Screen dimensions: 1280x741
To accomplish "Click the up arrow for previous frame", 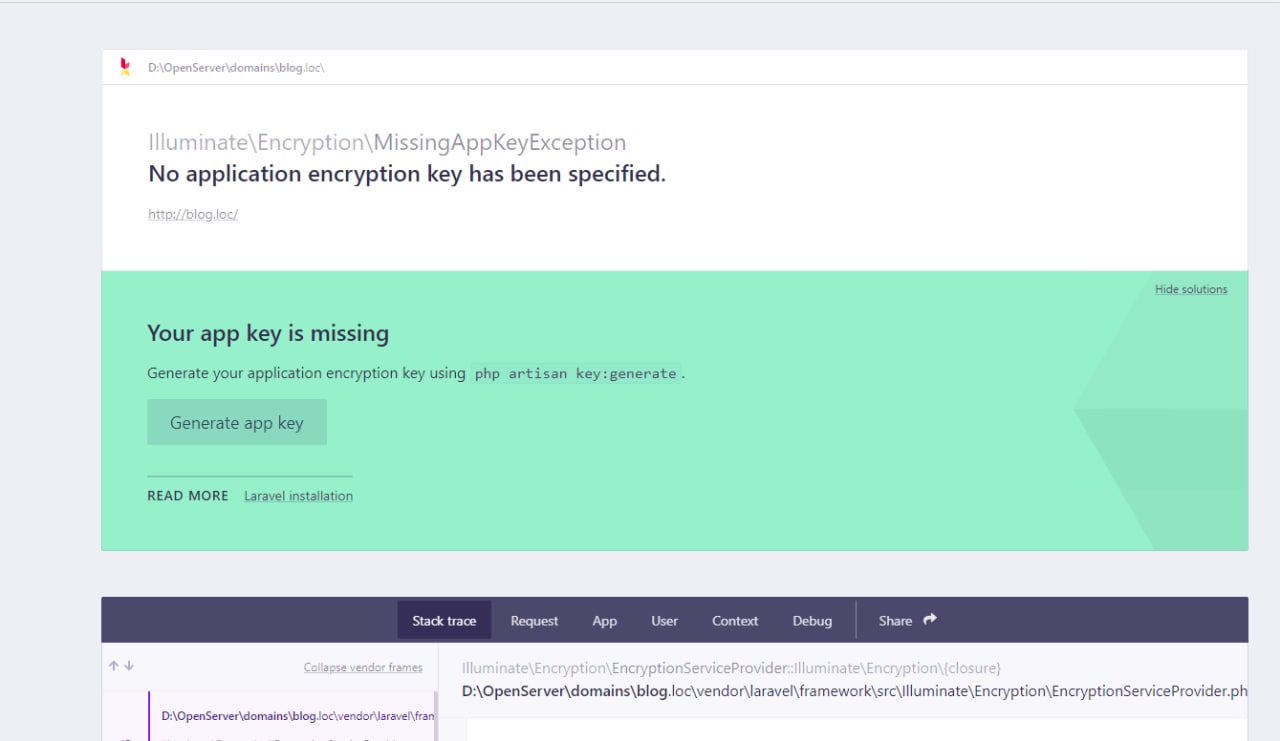I will (114, 666).
